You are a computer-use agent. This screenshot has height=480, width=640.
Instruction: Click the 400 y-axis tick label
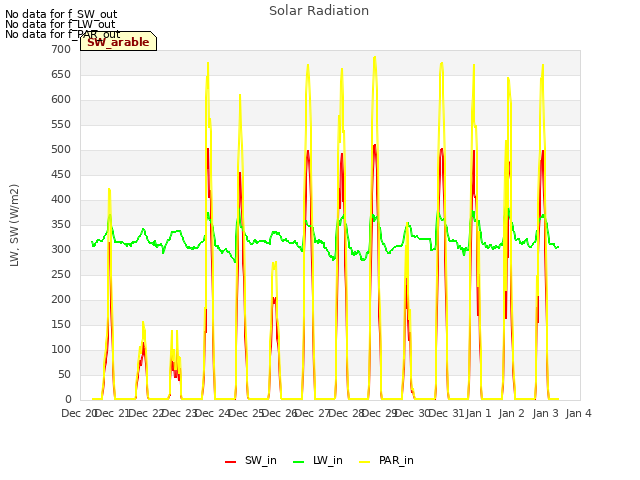point(61,200)
